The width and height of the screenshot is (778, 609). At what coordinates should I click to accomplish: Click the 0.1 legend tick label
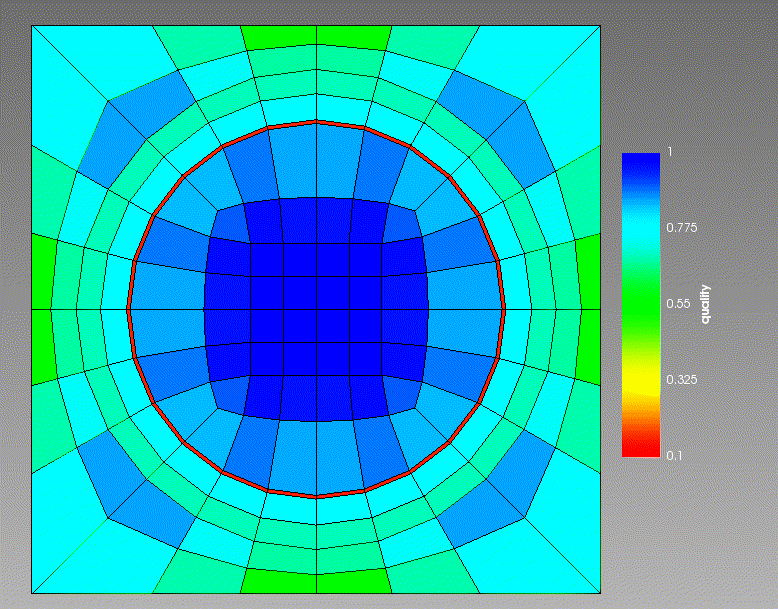674,456
